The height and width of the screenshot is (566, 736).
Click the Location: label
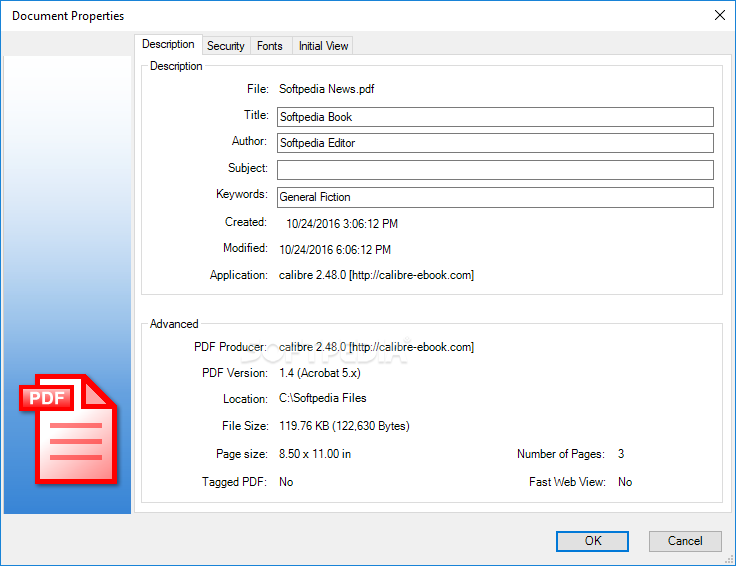pos(245,399)
